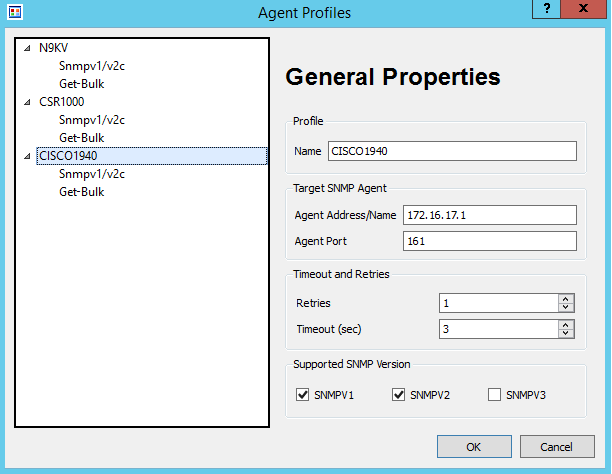Image resolution: width=612 pixels, height=474 pixels.
Task: Select the CSR1000 profile
Action: coord(62,102)
